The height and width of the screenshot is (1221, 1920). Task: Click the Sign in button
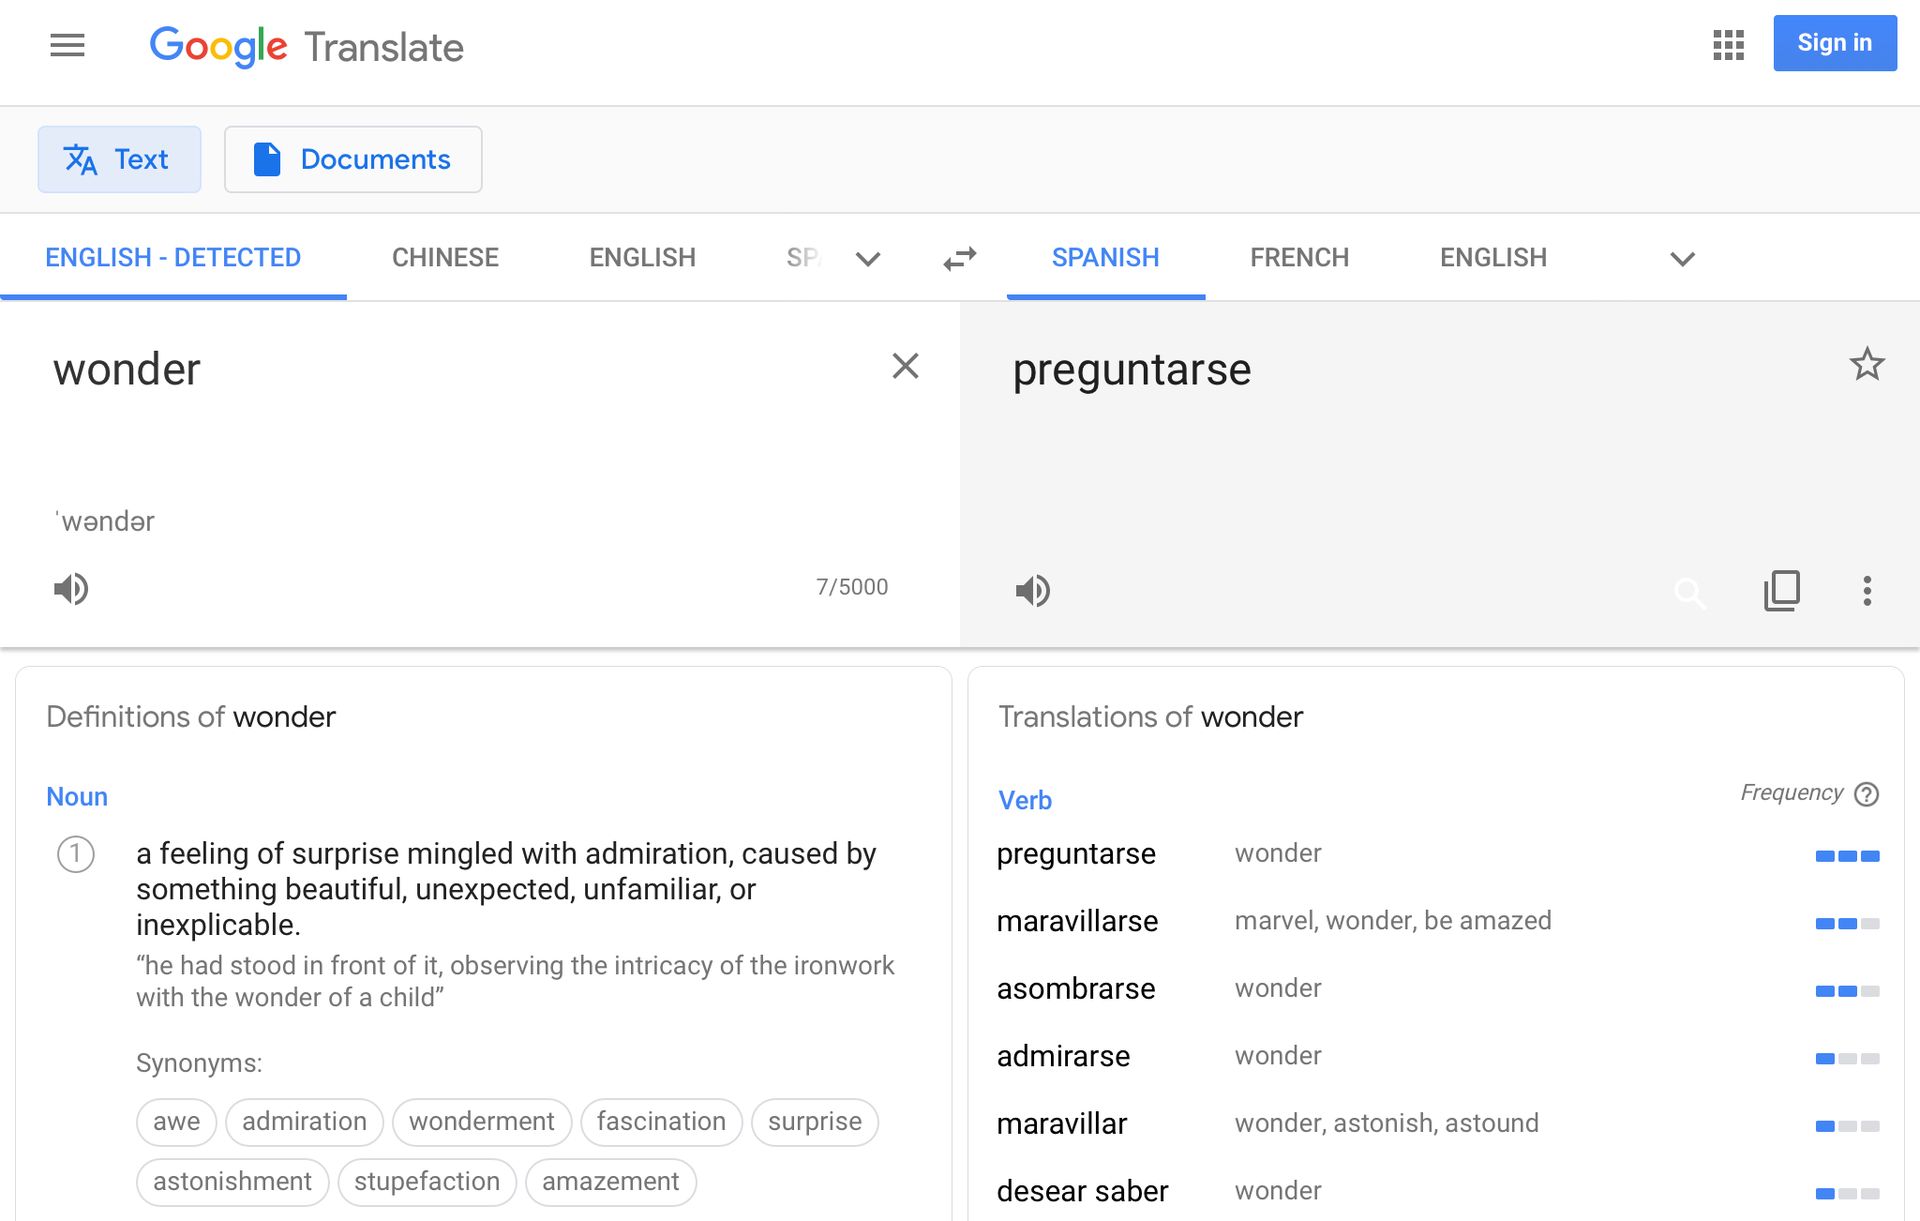point(1834,43)
